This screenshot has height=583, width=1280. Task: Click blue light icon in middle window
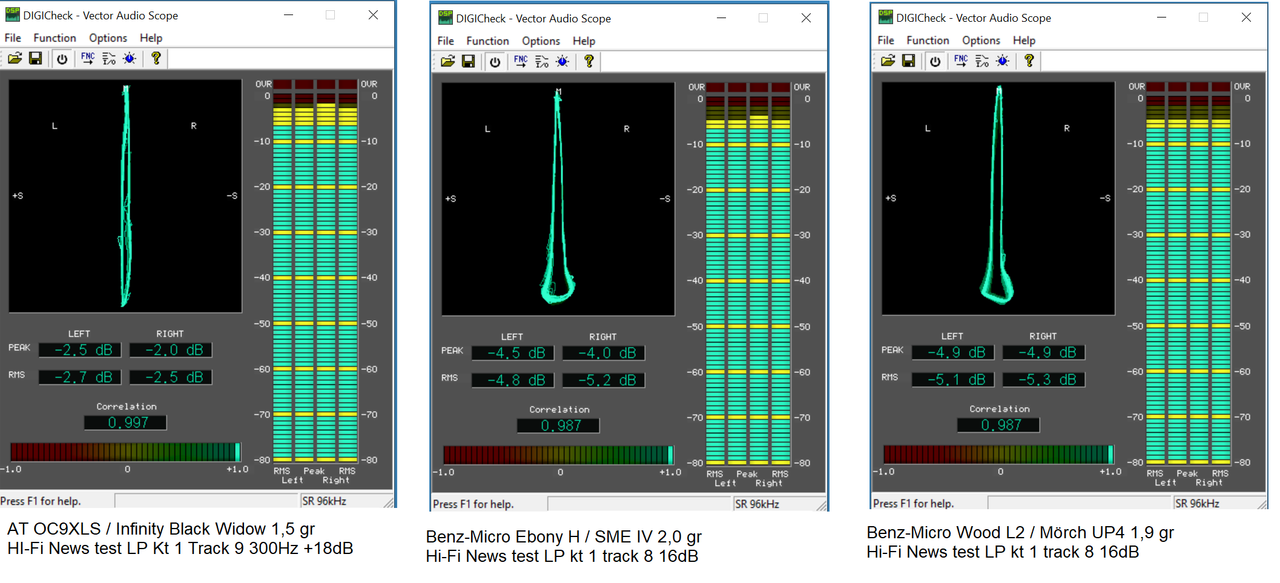563,62
